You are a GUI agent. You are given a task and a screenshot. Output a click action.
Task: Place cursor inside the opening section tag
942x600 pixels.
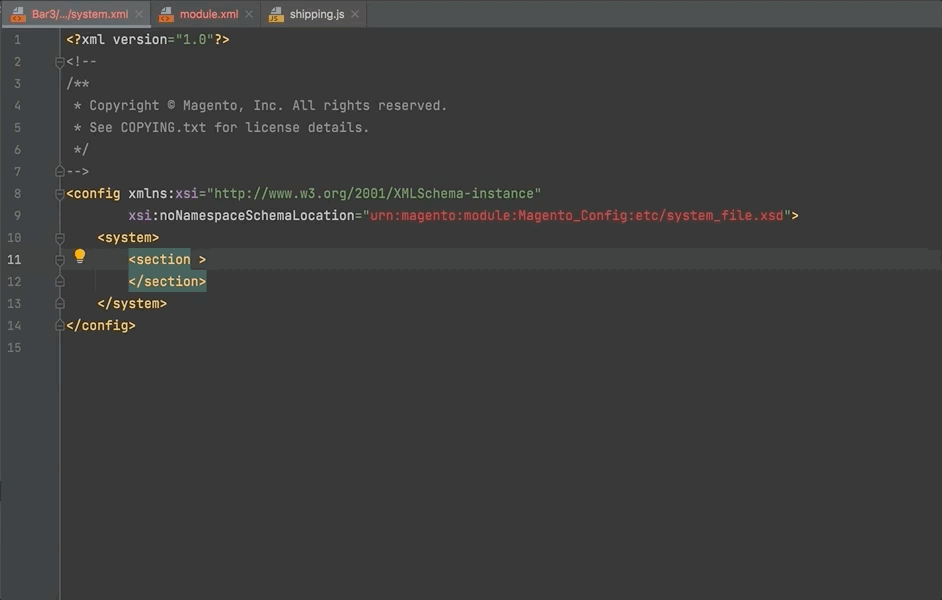(x=166, y=260)
